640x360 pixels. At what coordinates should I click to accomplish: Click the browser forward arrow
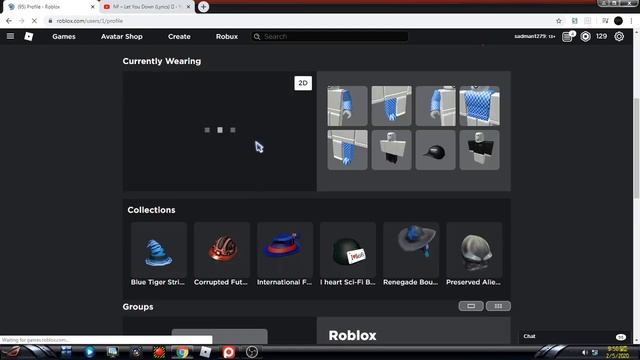click(22, 21)
